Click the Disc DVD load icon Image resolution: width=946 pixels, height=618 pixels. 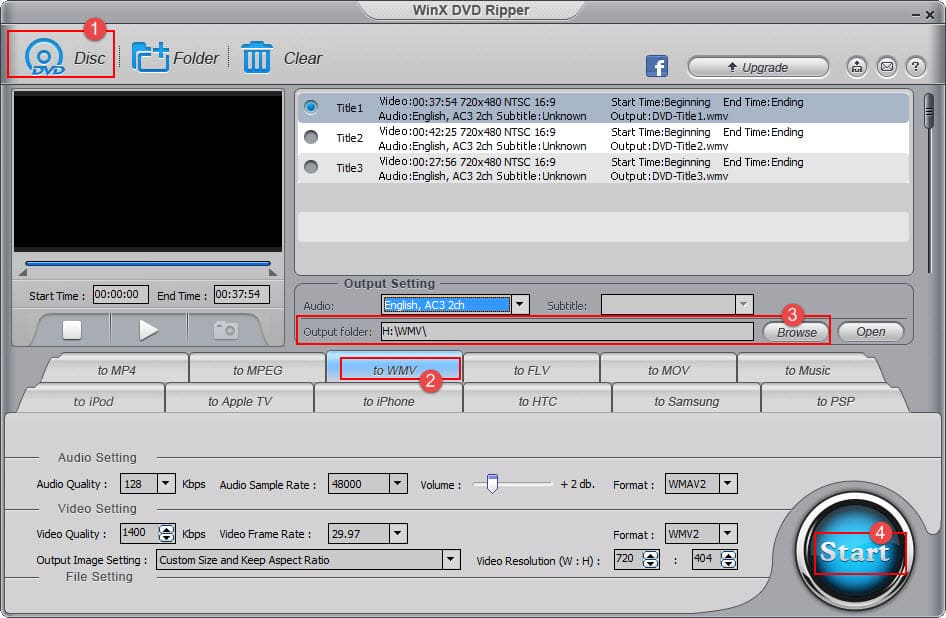[x=45, y=56]
